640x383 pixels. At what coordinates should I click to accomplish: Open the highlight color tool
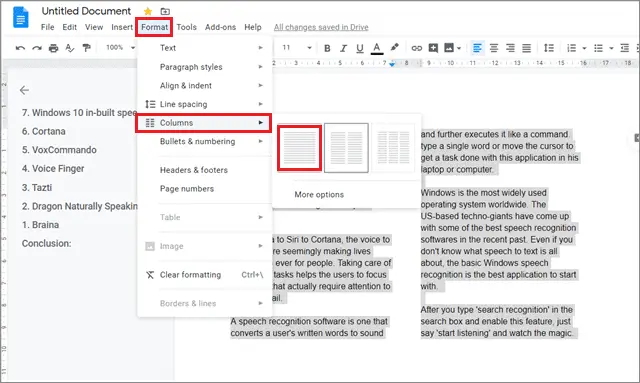click(x=394, y=47)
